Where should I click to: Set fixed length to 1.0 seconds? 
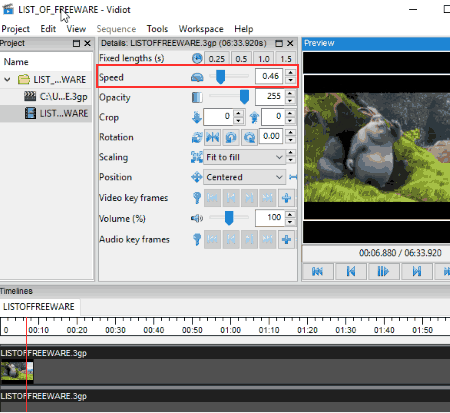(x=264, y=59)
